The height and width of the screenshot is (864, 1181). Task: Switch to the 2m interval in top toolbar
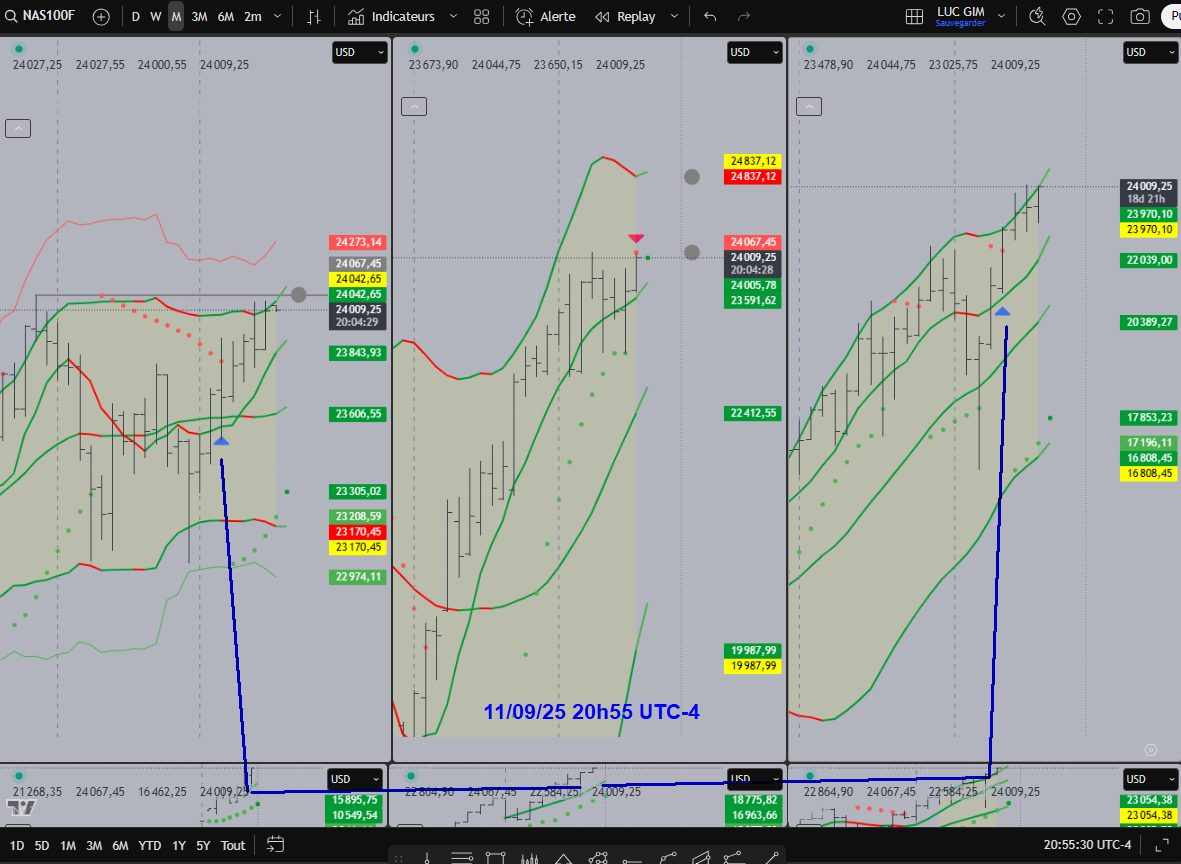253,17
